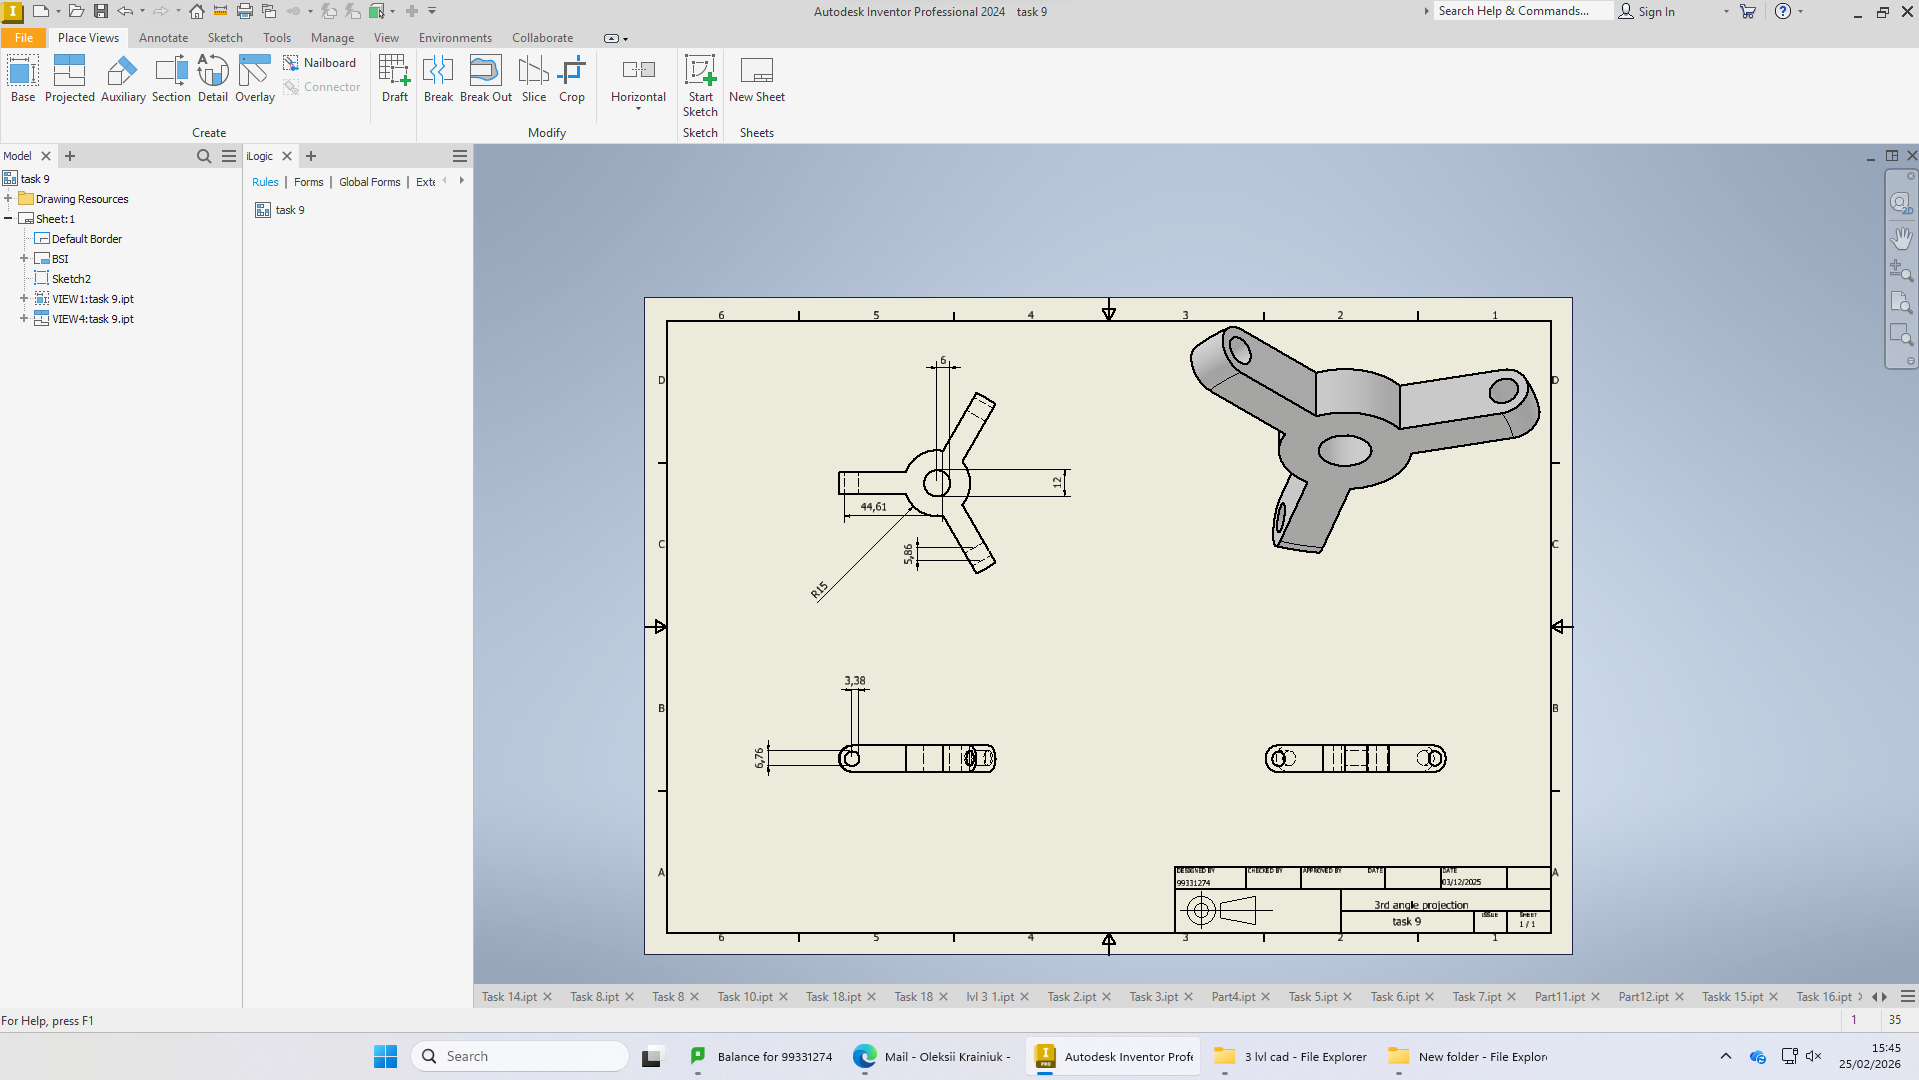Activate the Break Out tool
This screenshot has width=1919, height=1080.
(x=486, y=79)
